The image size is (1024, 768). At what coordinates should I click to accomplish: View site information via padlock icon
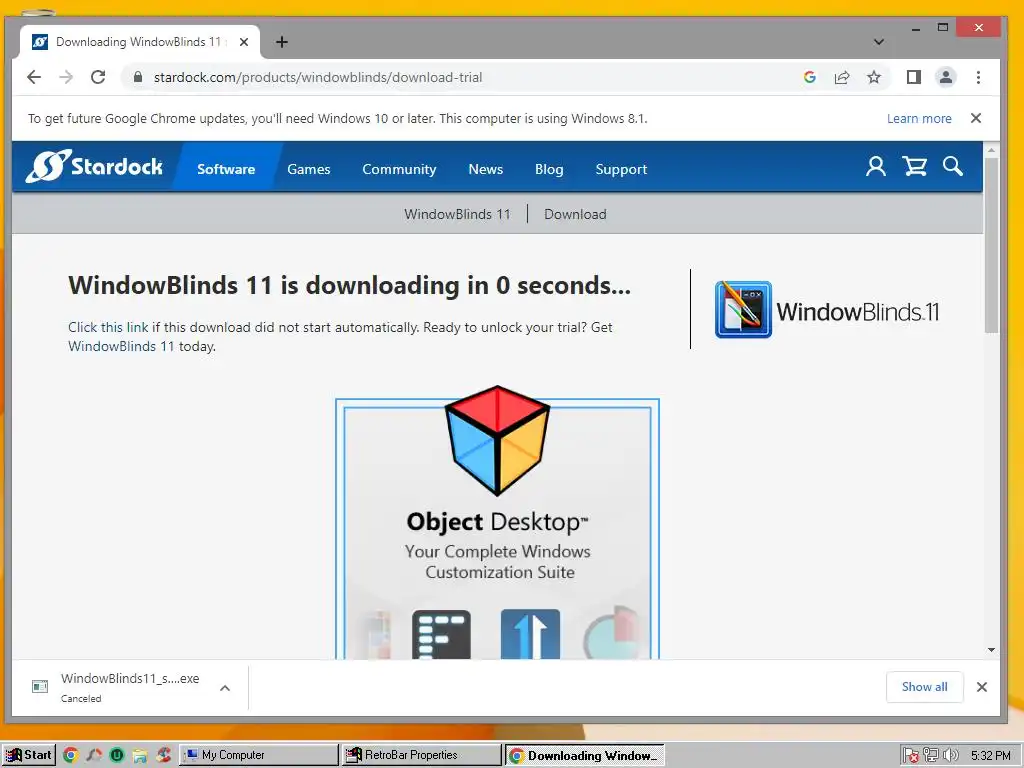coord(137,77)
